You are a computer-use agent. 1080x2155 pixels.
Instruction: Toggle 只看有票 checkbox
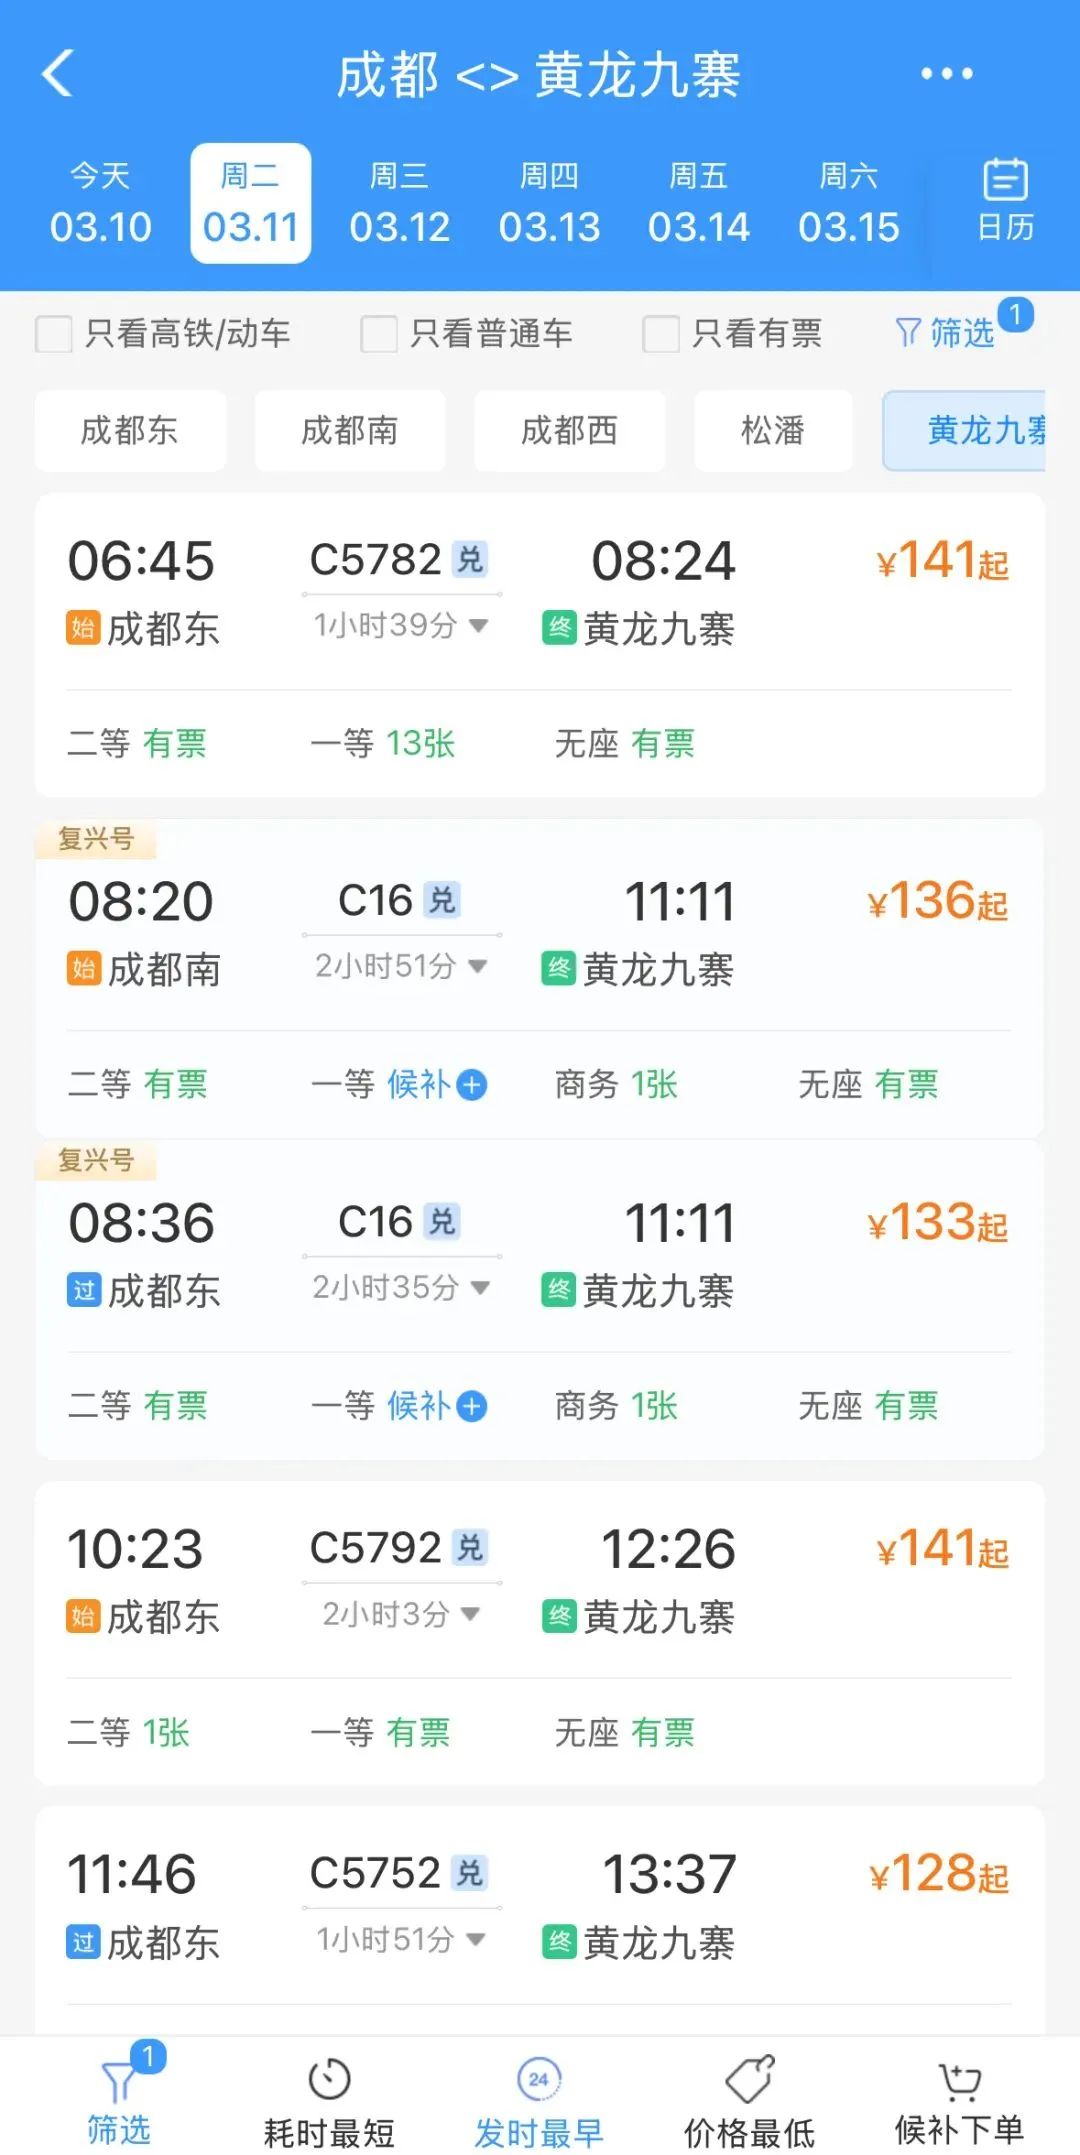tap(661, 334)
